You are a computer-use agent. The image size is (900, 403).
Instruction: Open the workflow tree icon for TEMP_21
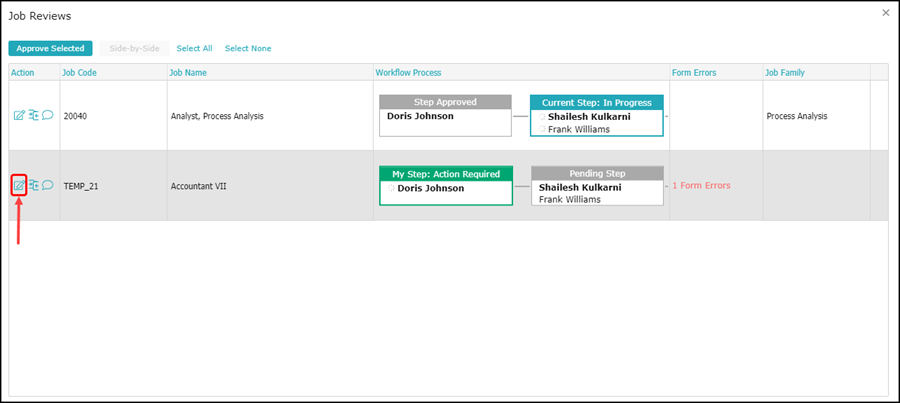[33, 185]
